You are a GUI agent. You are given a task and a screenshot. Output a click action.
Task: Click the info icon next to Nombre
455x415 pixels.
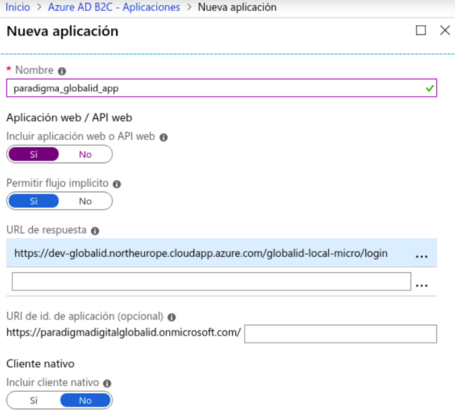[x=62, y=71]
